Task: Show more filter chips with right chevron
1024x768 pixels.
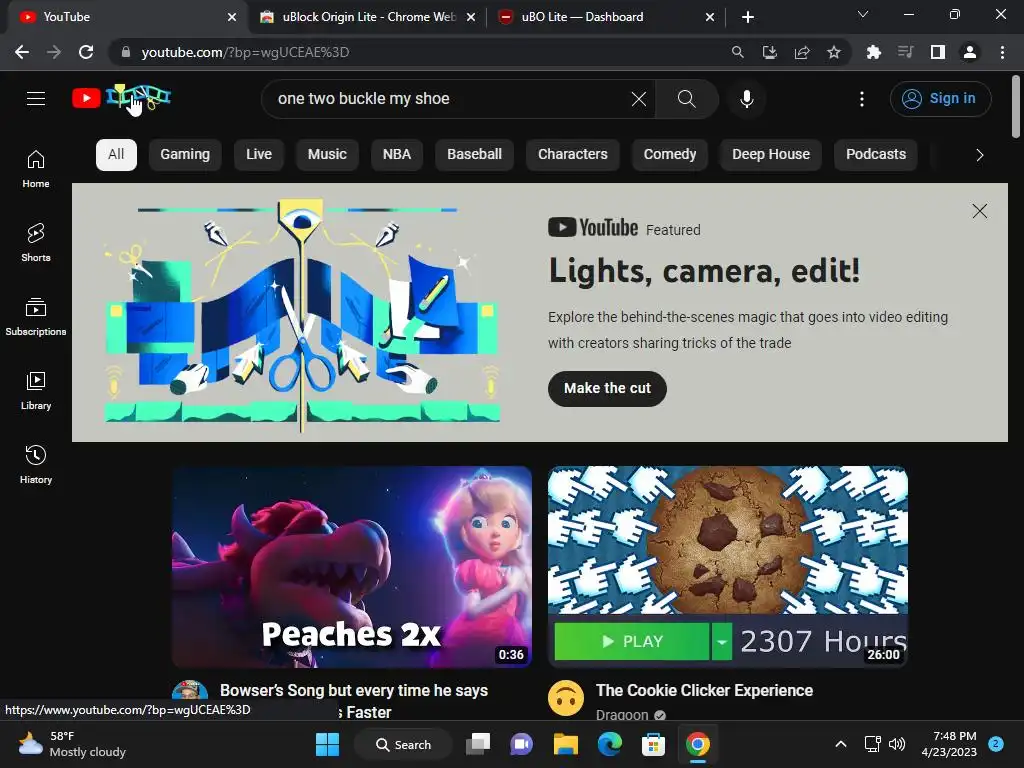Action: 979,155
